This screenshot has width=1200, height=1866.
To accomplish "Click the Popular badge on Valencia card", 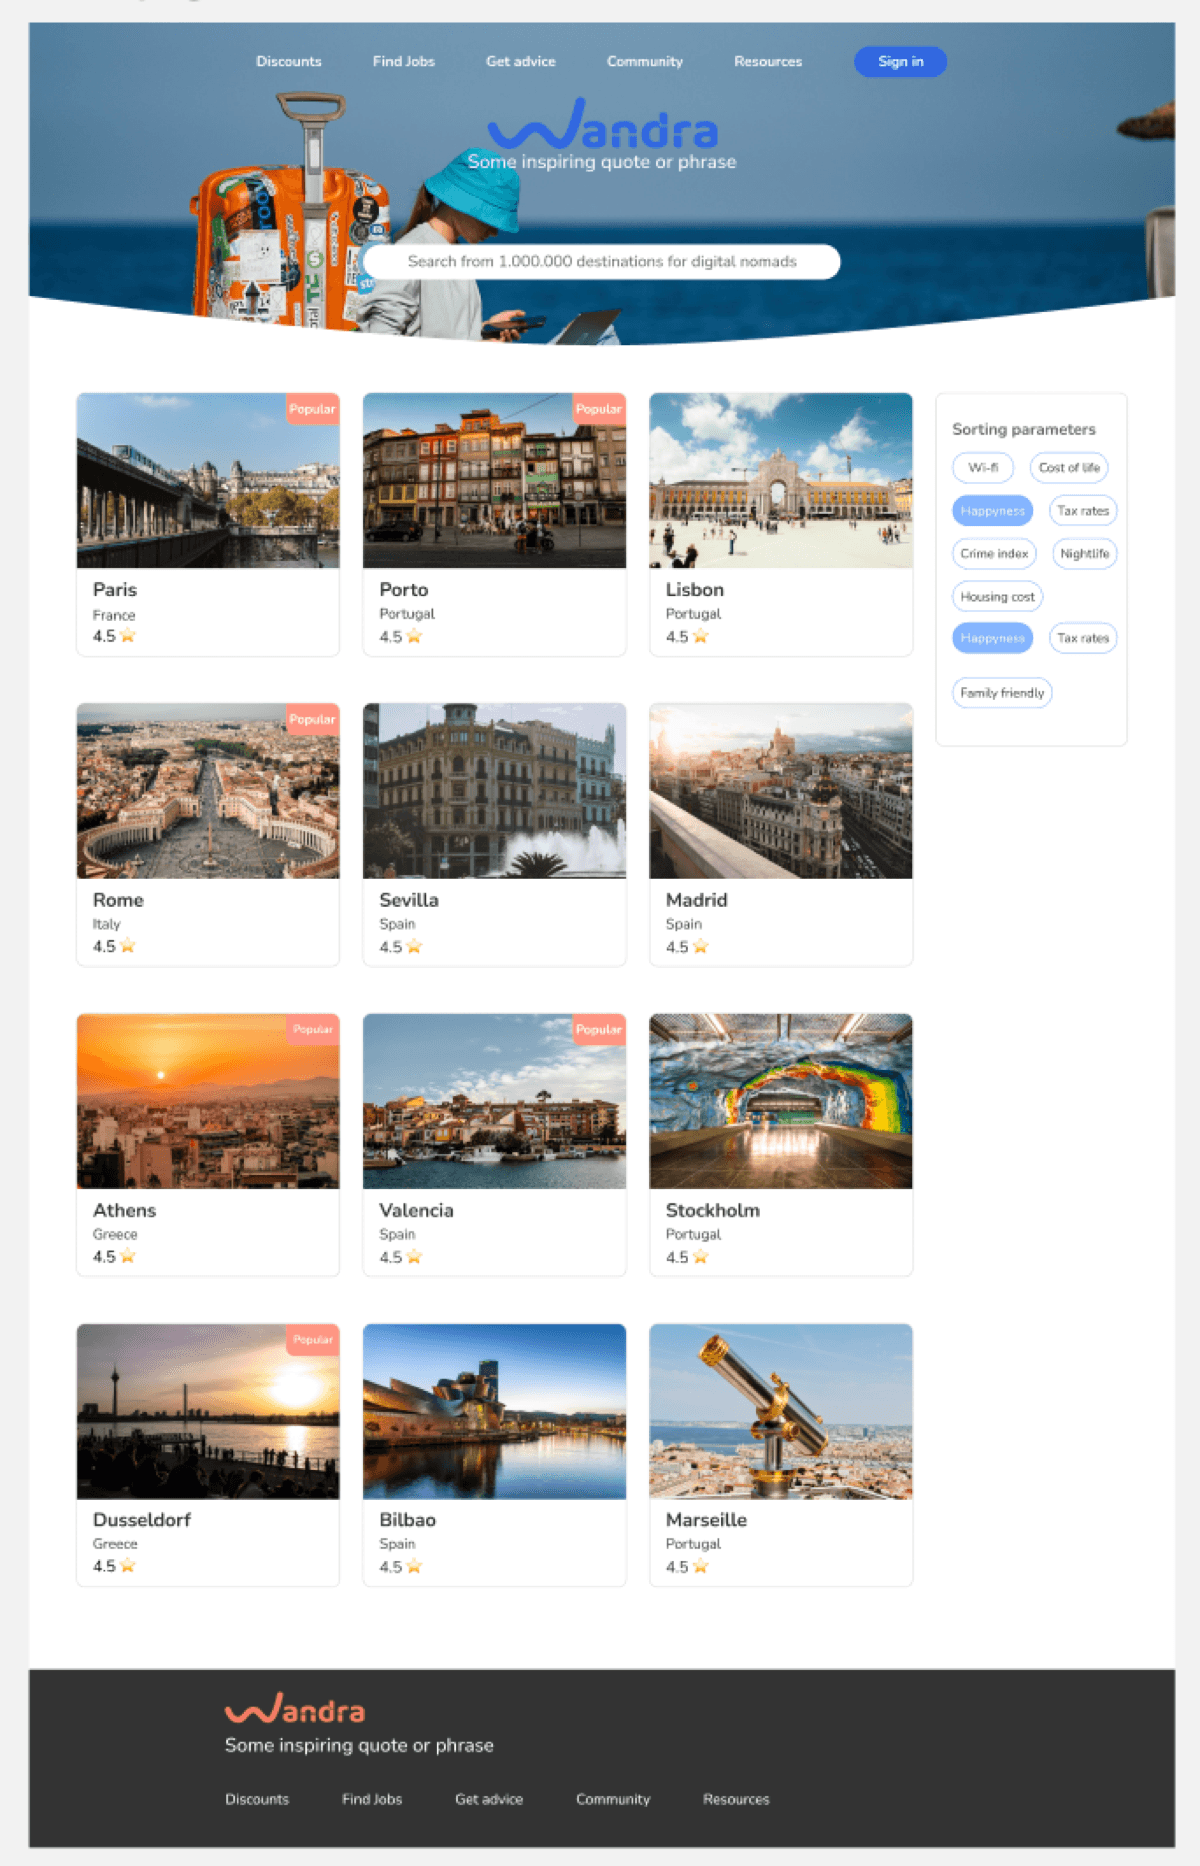I will coord(598,1029).
